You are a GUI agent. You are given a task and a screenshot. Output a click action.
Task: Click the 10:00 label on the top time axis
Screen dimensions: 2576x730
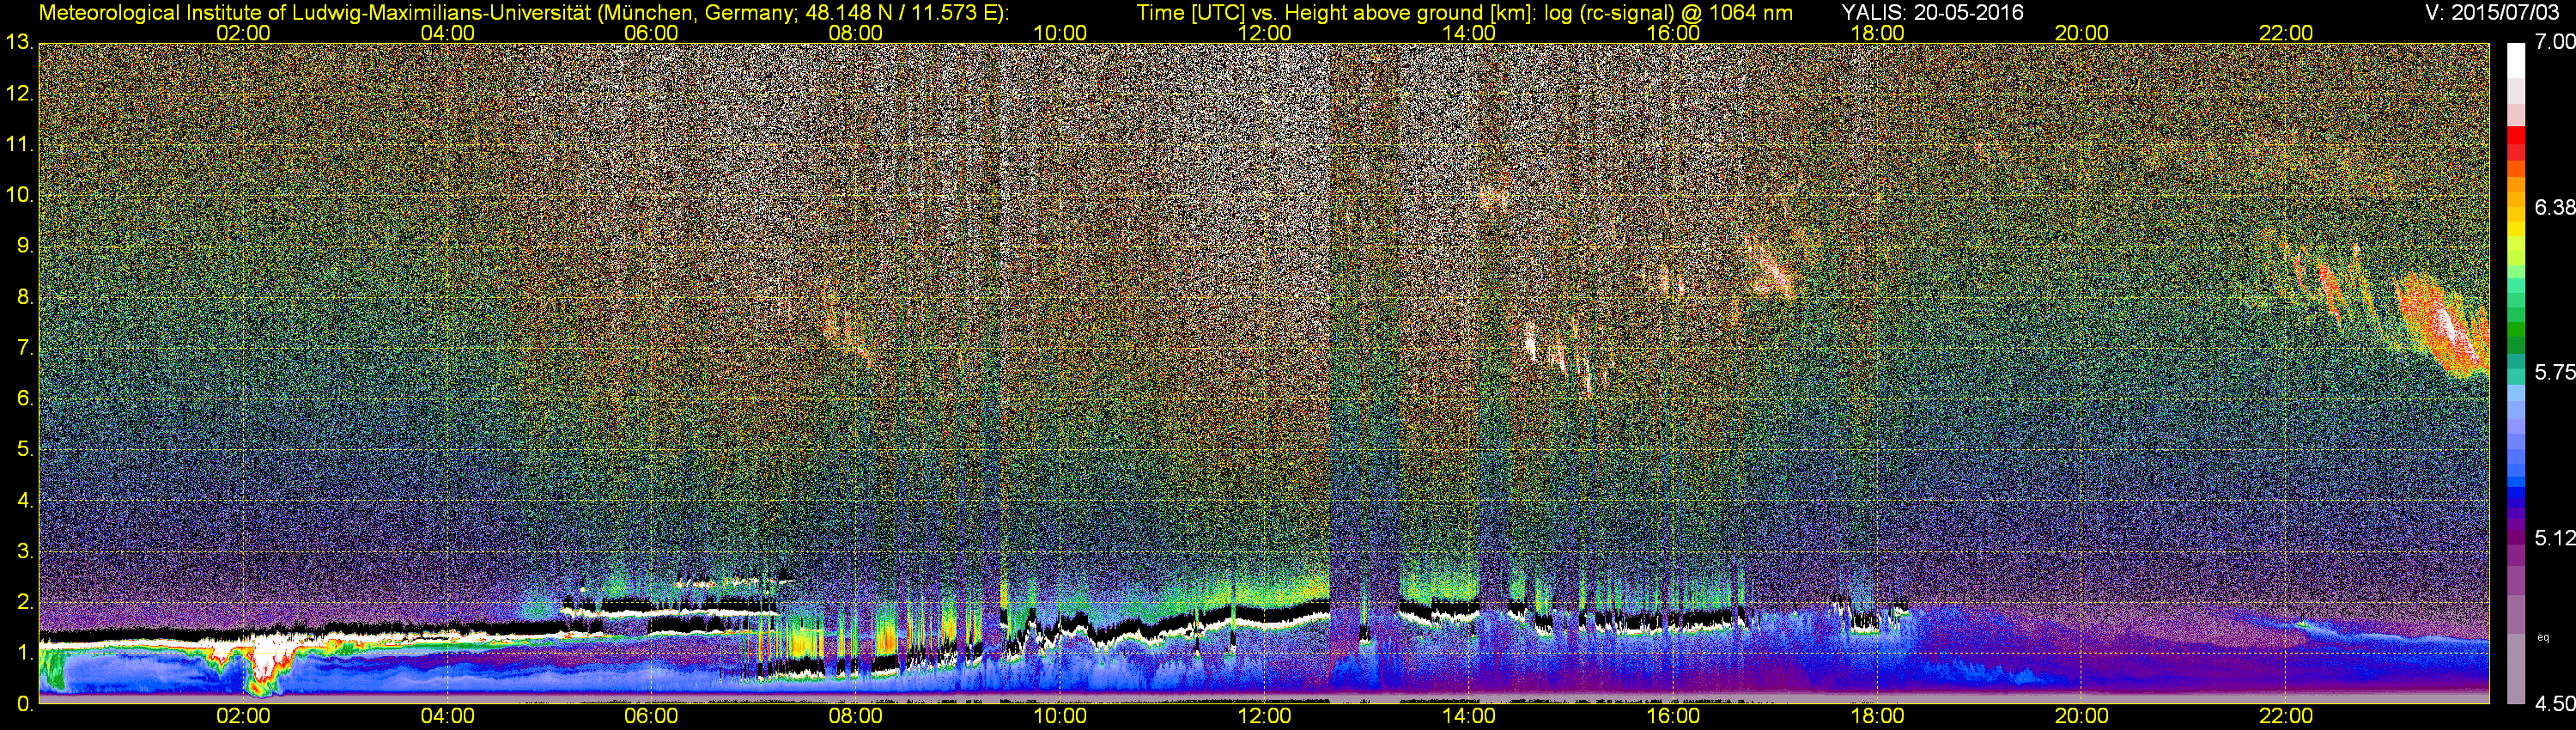[x=1060, y=33]
